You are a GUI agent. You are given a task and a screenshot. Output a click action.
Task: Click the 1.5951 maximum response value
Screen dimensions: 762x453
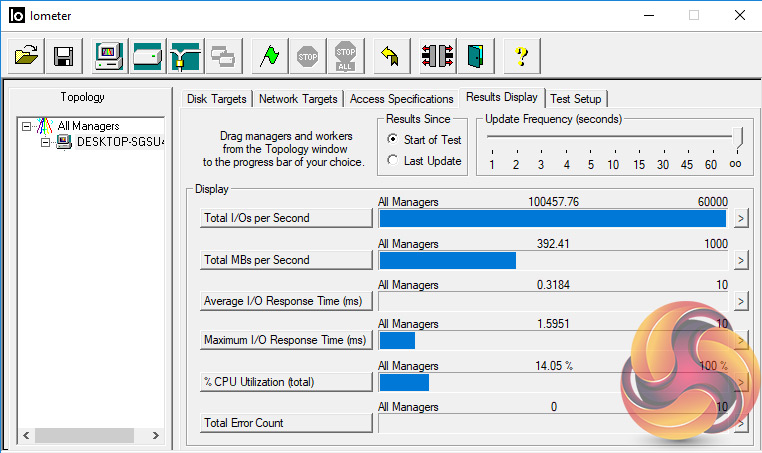click(553, 324)
